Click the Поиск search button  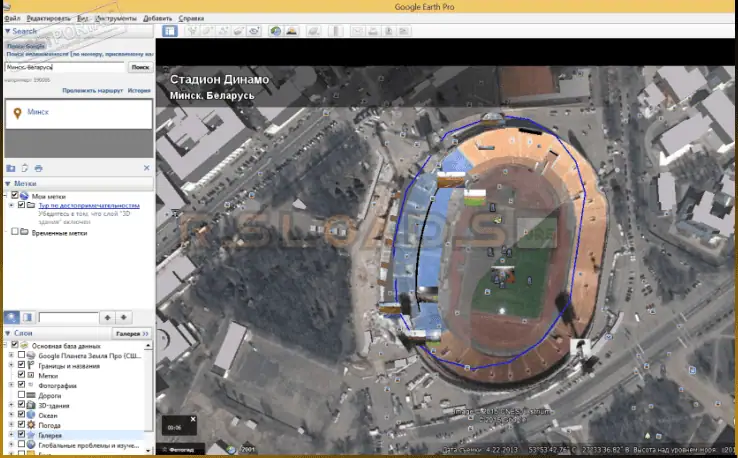[140, 67]
